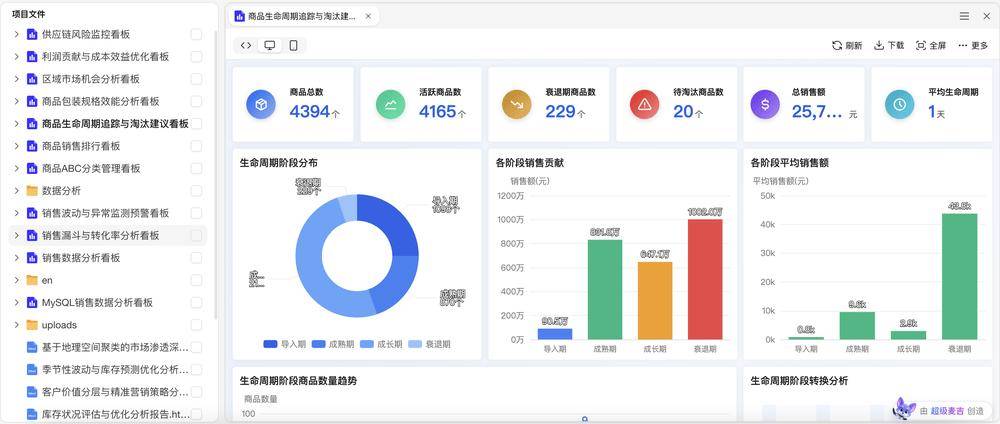Click the 总销售额 purple dollar icon

[765, 103]
